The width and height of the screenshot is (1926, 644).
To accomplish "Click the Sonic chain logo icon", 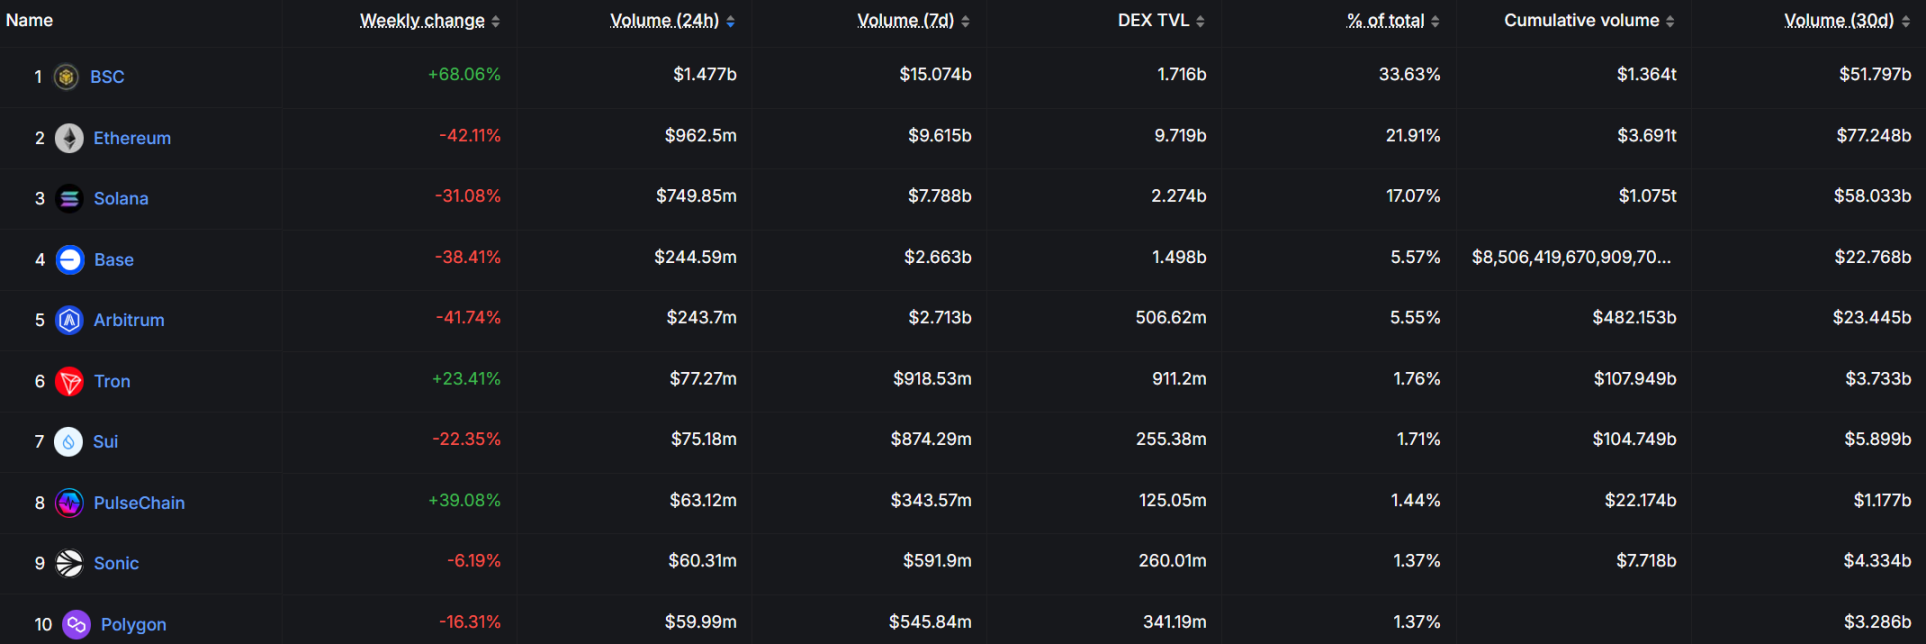I will (69, 564).
